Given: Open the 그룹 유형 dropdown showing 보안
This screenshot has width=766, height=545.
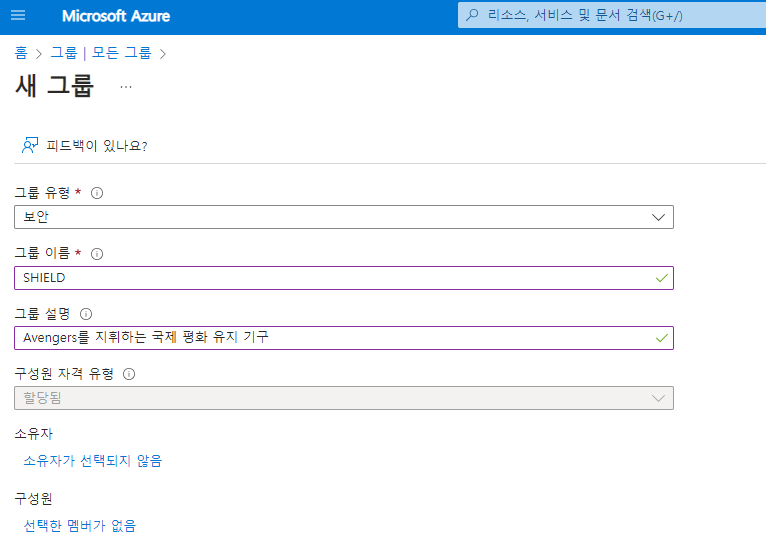Looking at the screenshot, I should [344, 217].
